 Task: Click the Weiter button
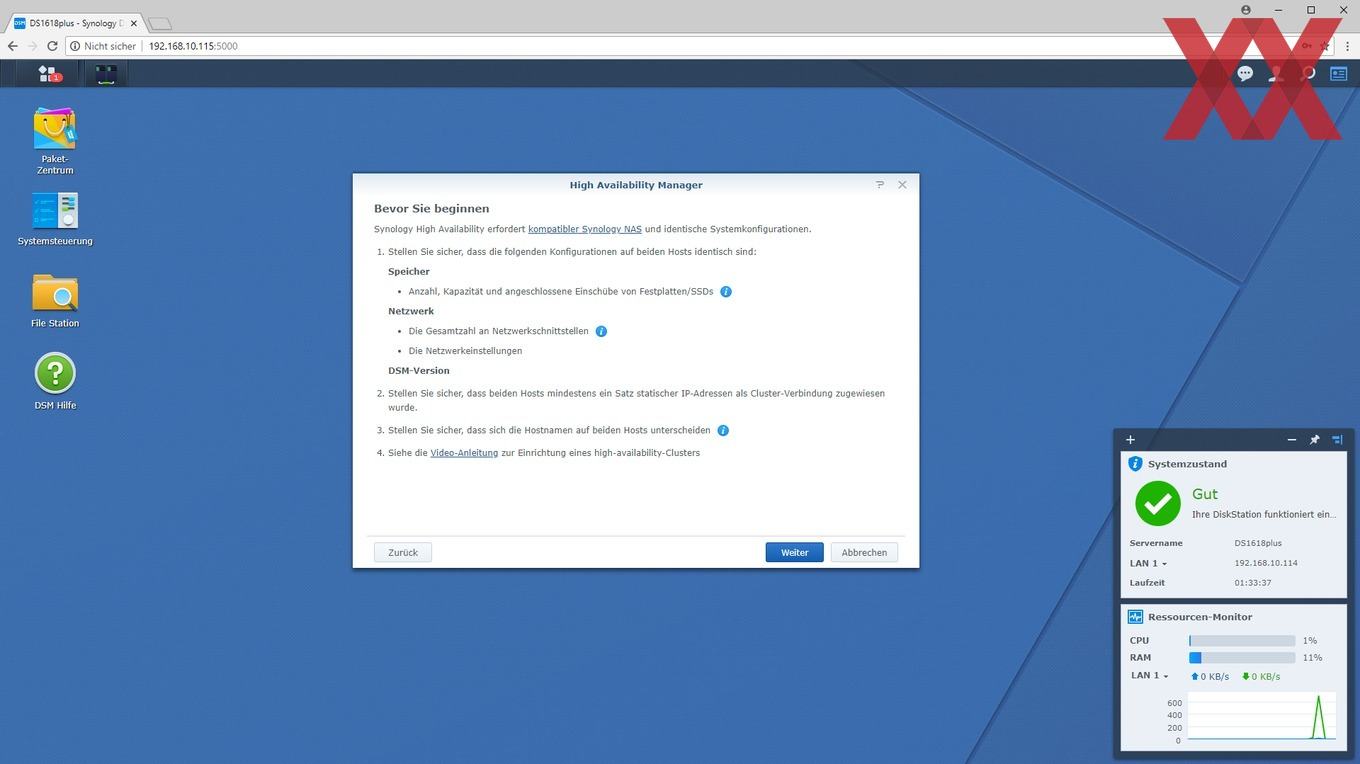[x=794, y=552]
